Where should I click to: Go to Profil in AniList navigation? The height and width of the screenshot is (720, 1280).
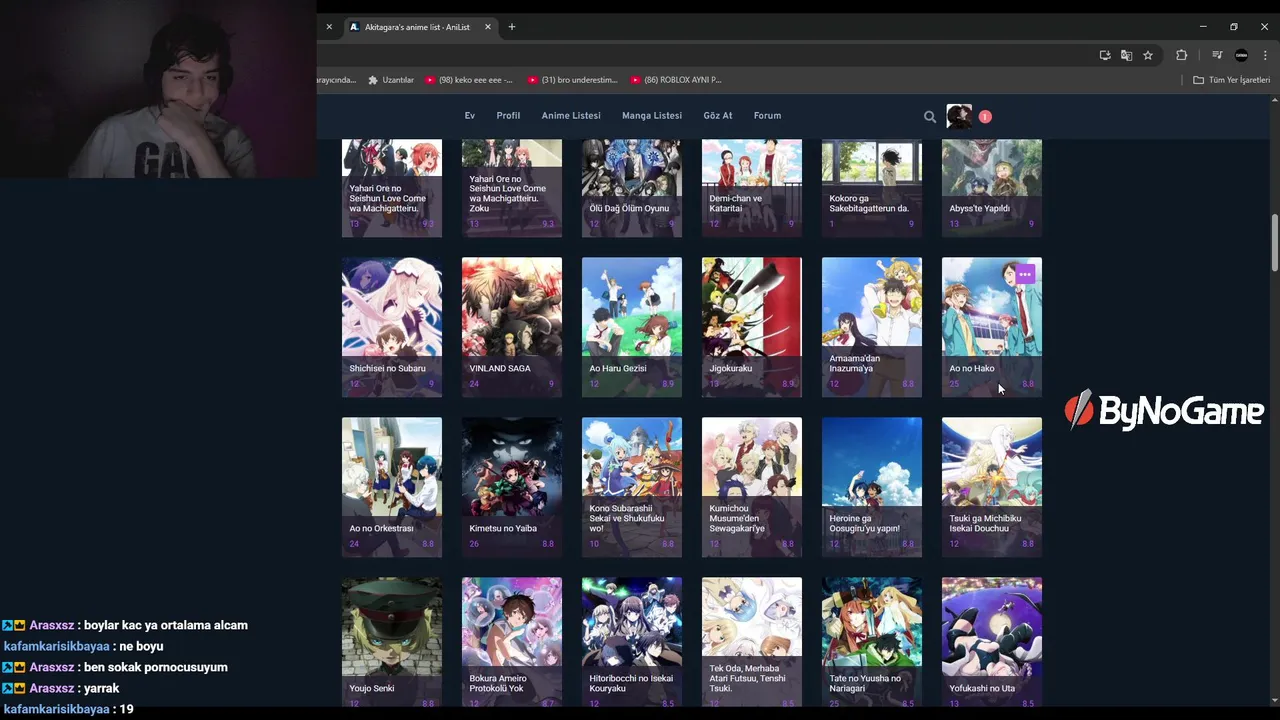click(508, 116)
